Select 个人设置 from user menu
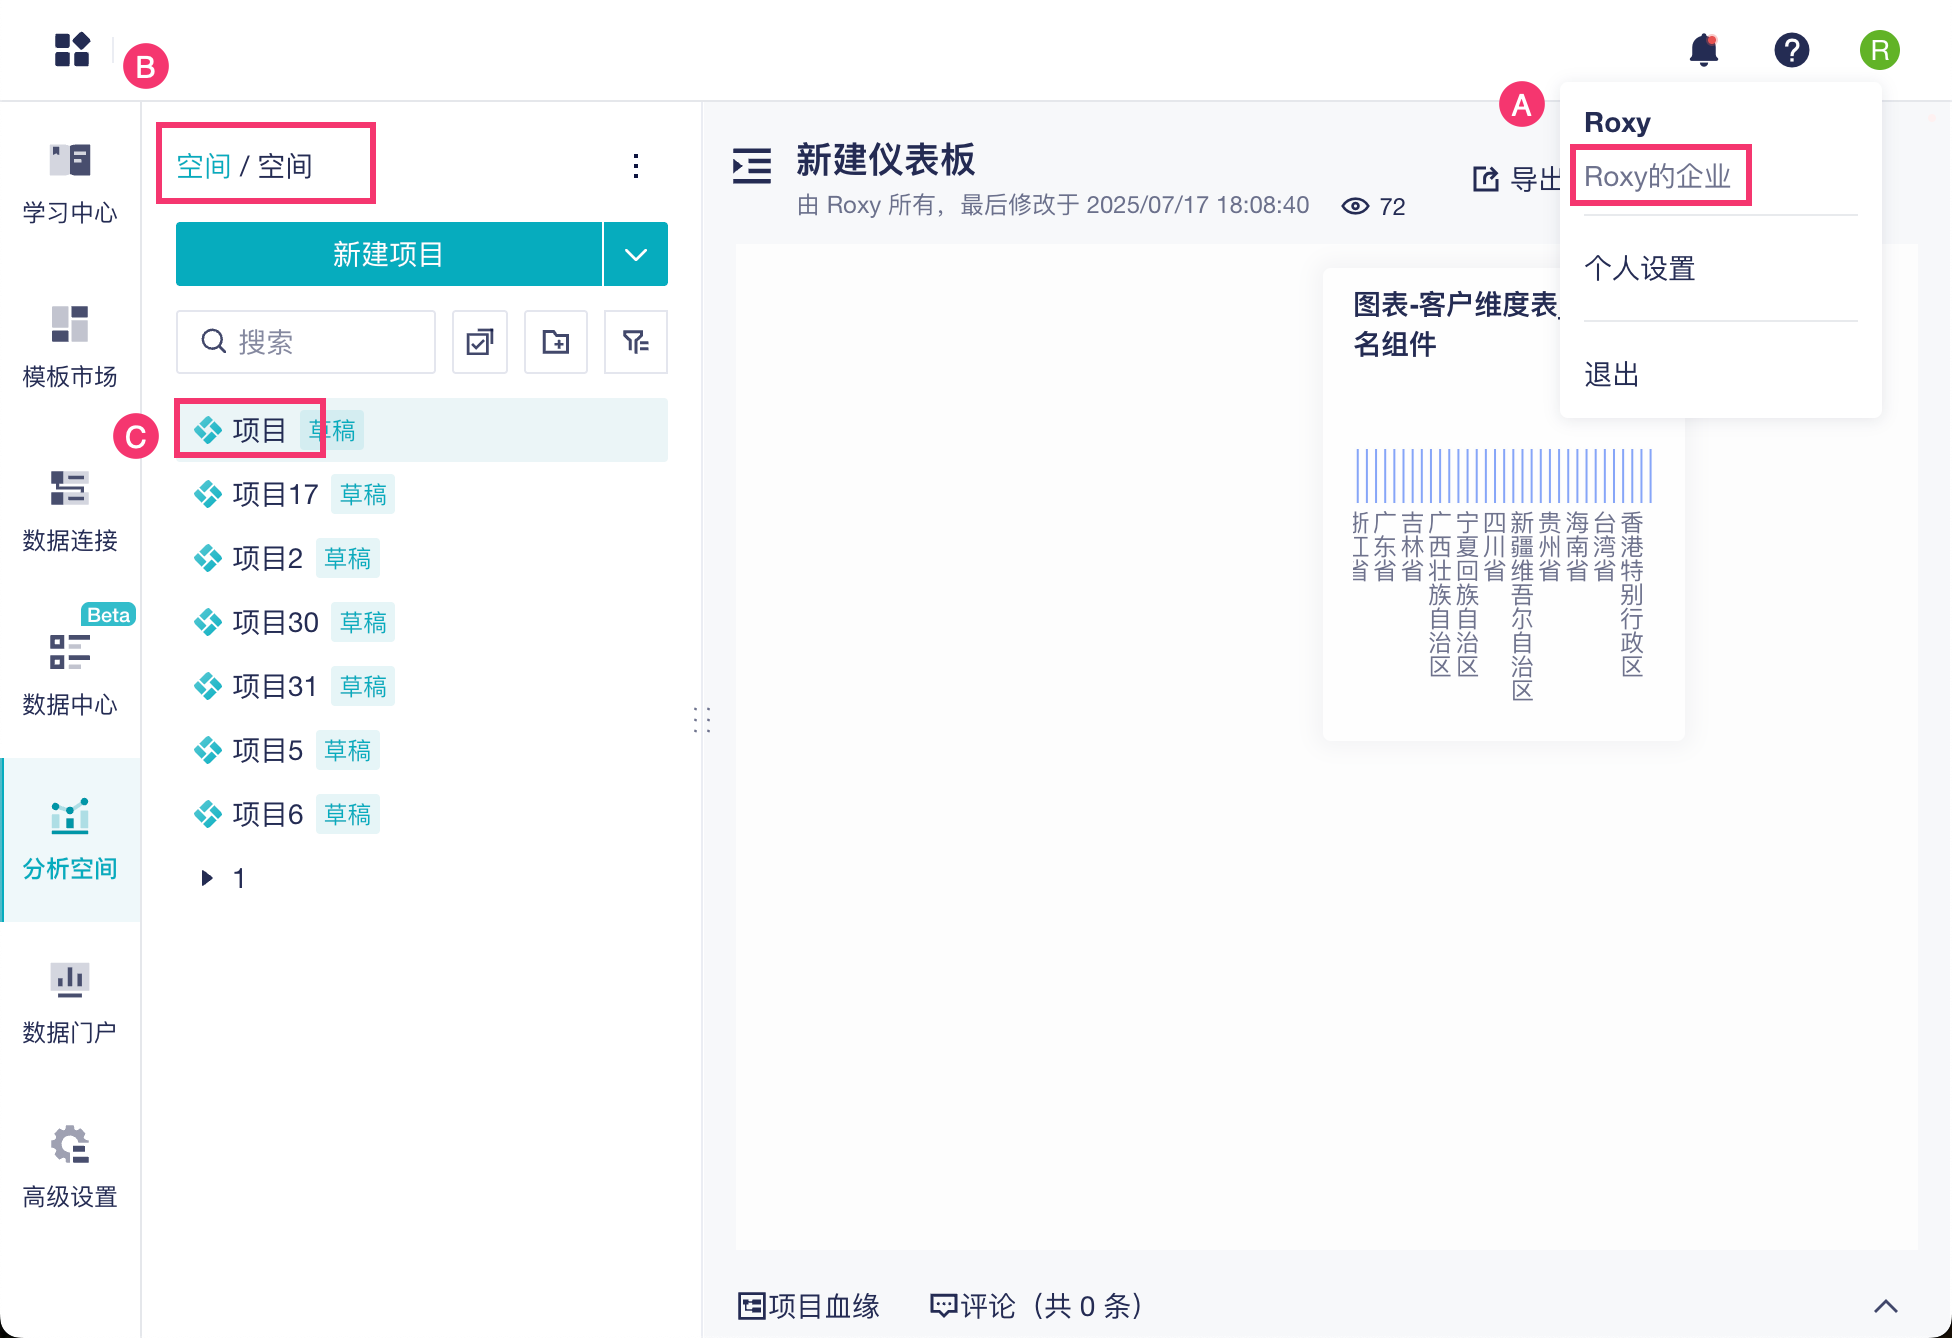Screen dimensions: 1952x1338 (x=1640, y=268)
